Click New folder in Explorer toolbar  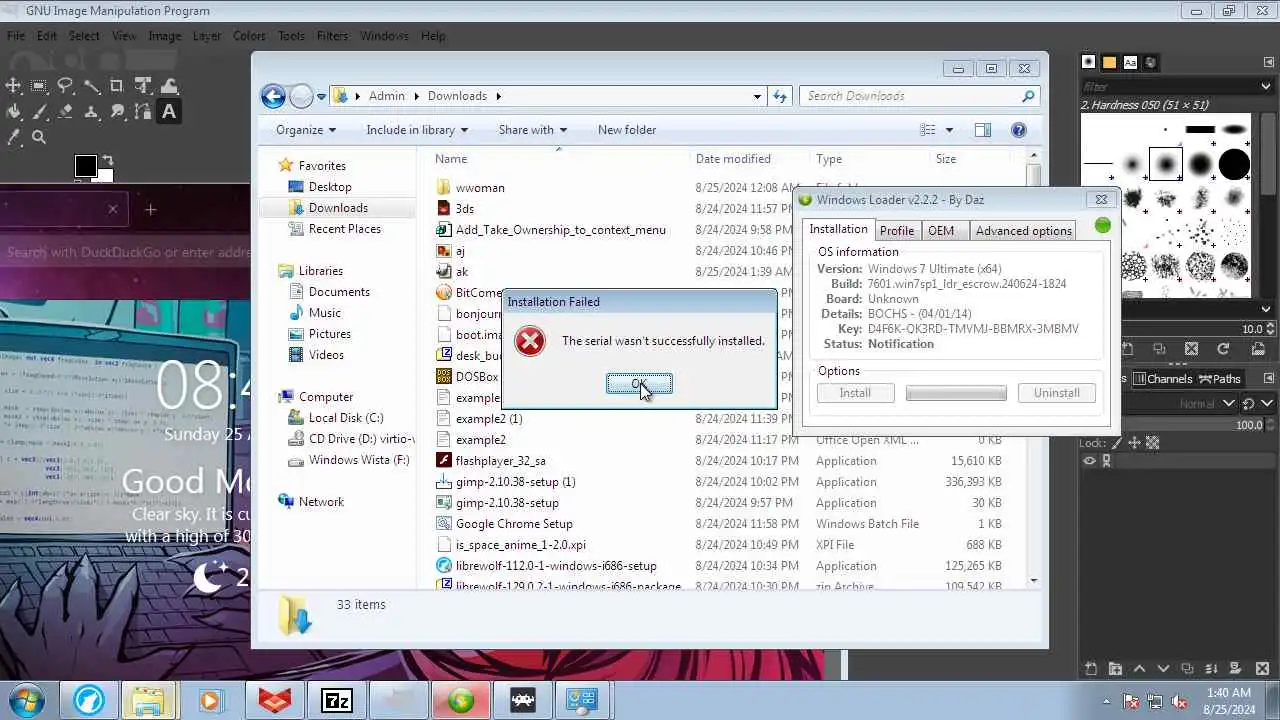coord(627,130)
